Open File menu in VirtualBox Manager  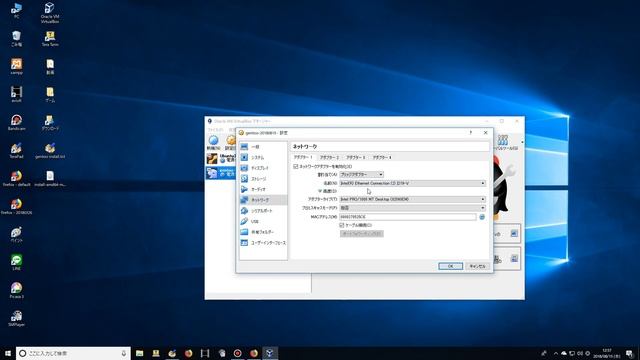pyautogui.click(x=215, y=130)
